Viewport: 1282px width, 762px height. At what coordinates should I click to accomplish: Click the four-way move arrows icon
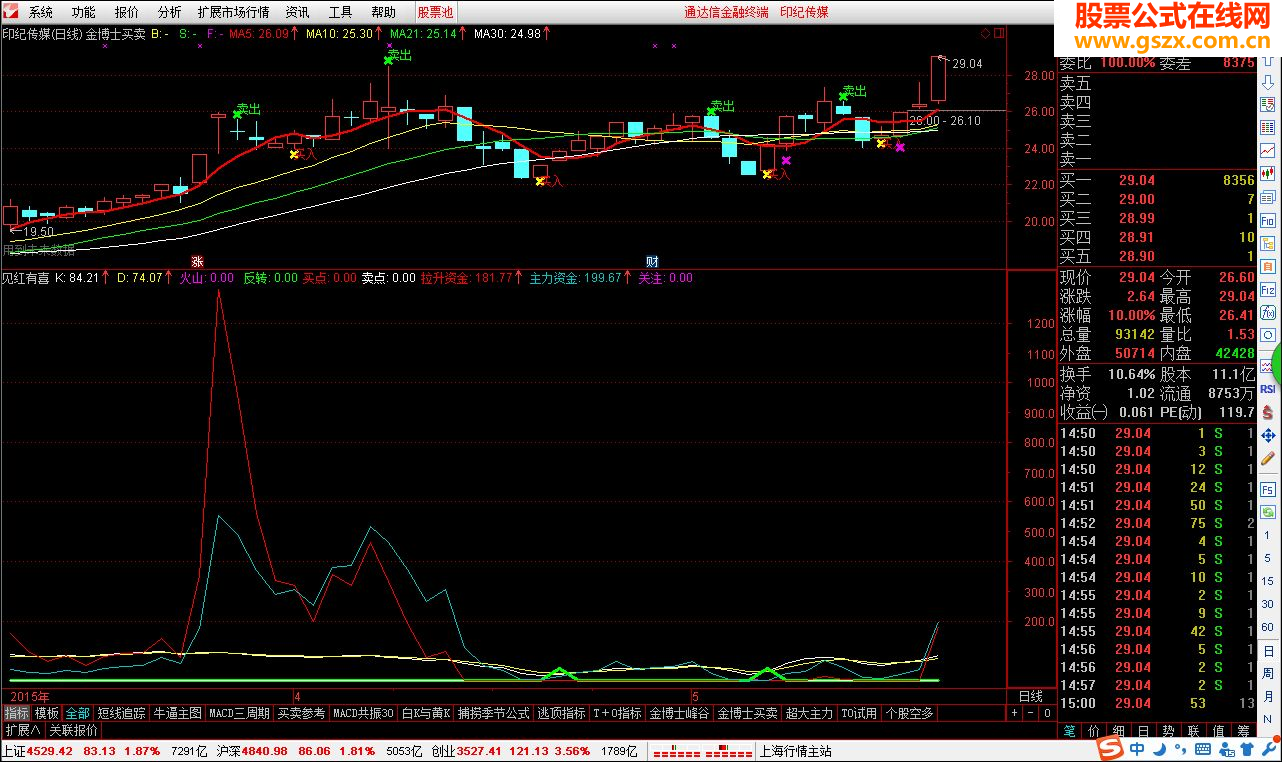[1268, 436]
